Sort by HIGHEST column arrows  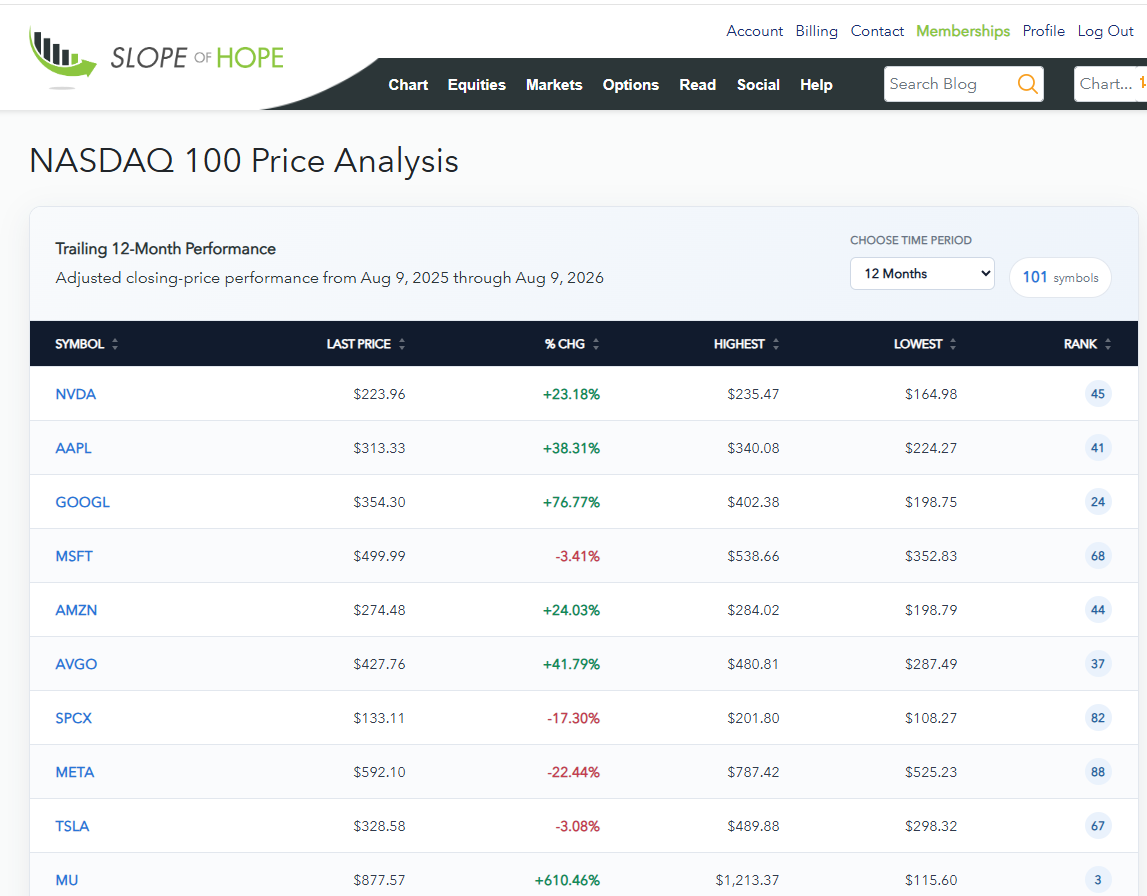click(x=776, y=344)
